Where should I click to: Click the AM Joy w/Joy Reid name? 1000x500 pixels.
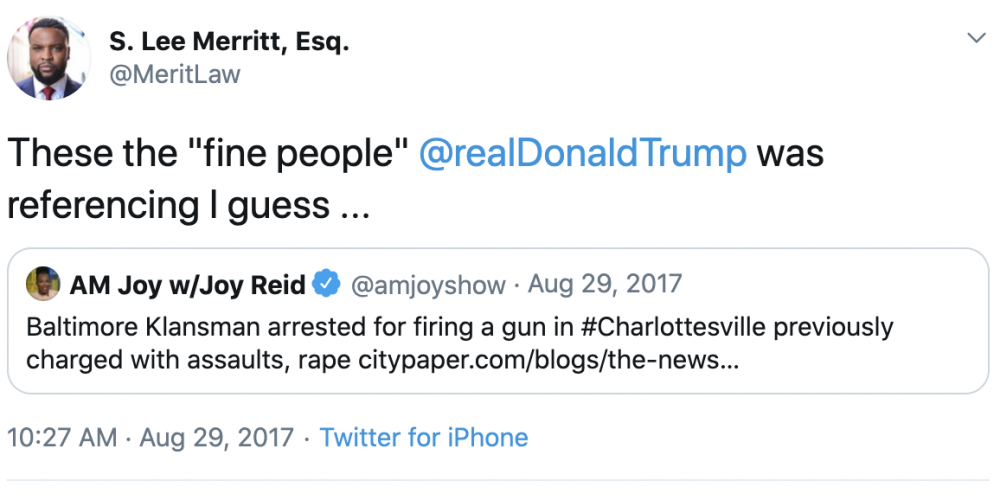(187, 285)
